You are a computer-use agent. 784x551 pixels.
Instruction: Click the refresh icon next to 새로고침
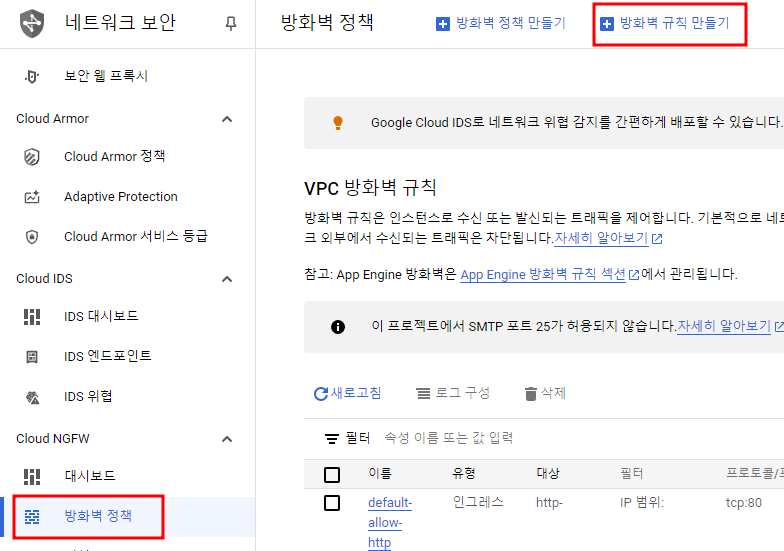point(320,394)
